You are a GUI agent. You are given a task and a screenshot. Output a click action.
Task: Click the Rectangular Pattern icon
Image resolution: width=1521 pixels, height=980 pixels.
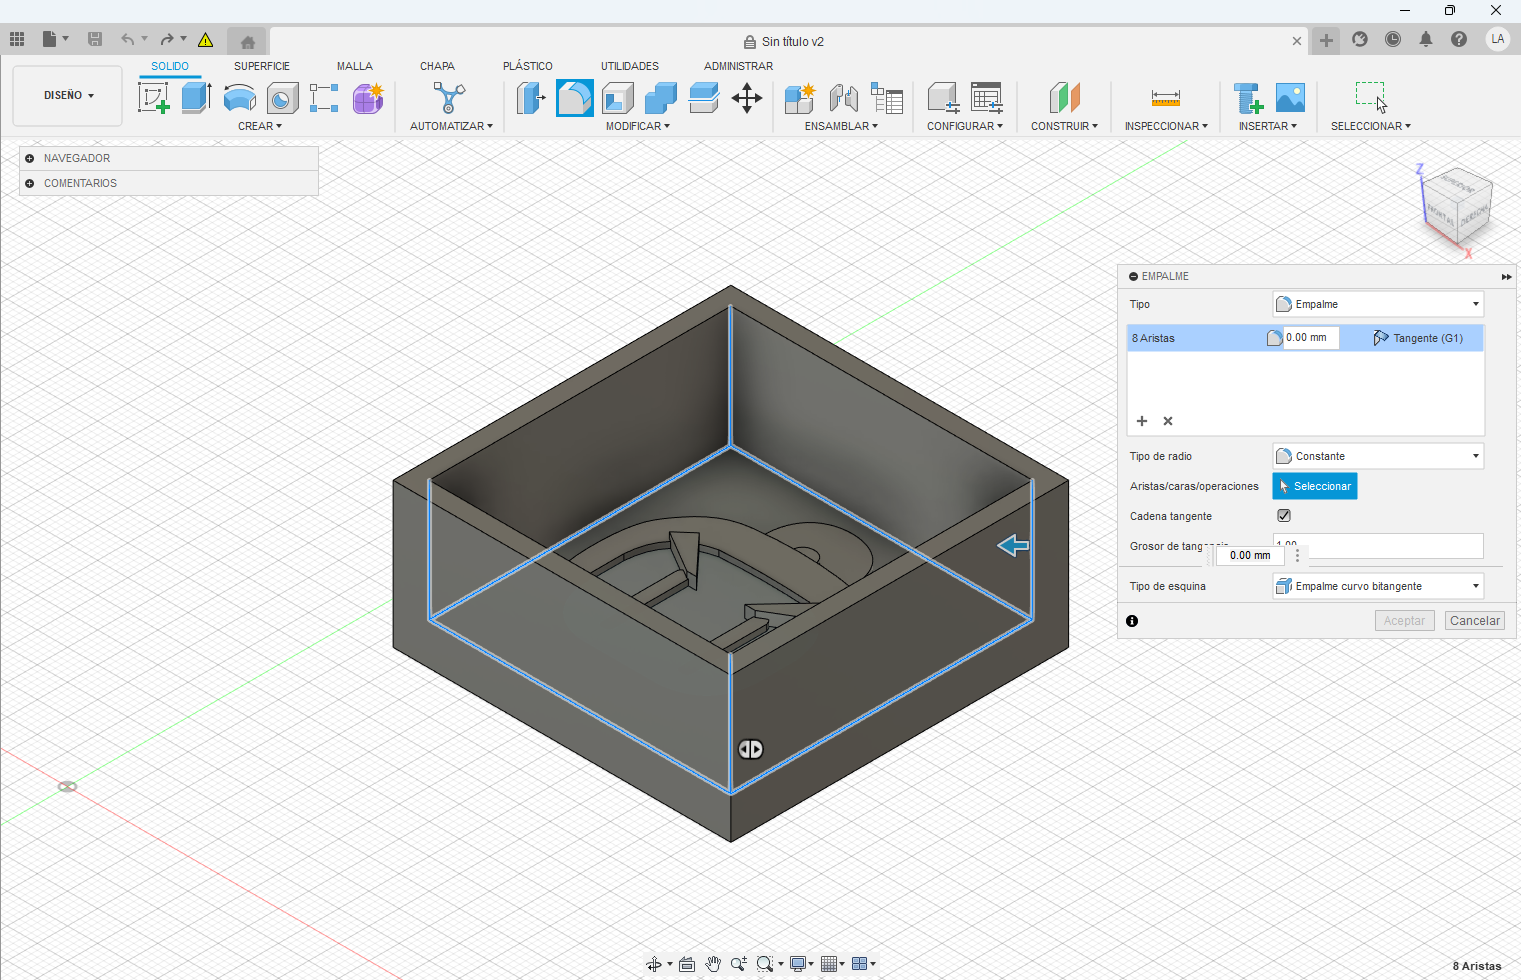(324, 98)
